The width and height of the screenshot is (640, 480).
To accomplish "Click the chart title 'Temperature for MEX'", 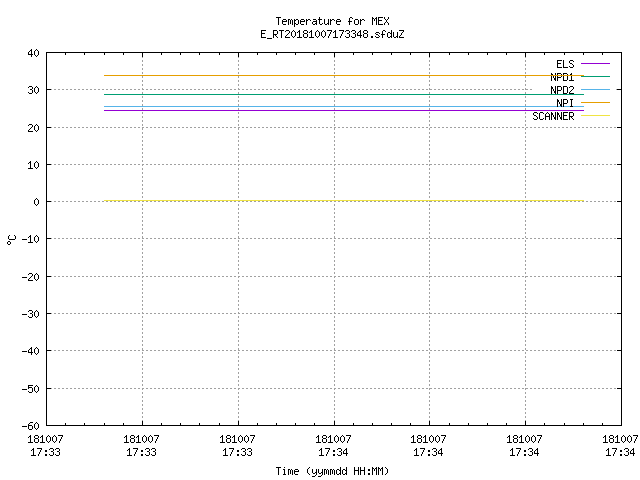I will tap(332, 21).
